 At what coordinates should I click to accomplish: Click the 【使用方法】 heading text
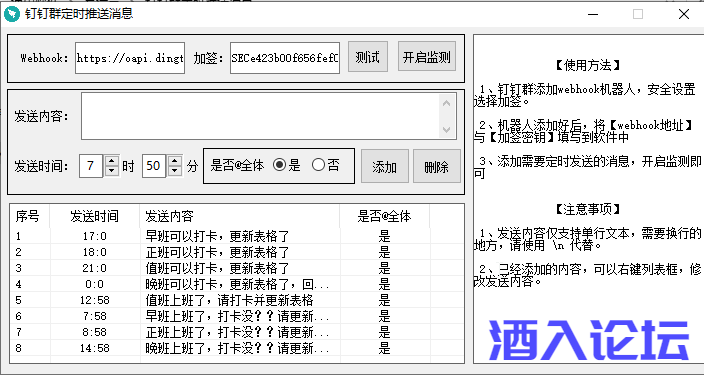(x=588, y=66)
